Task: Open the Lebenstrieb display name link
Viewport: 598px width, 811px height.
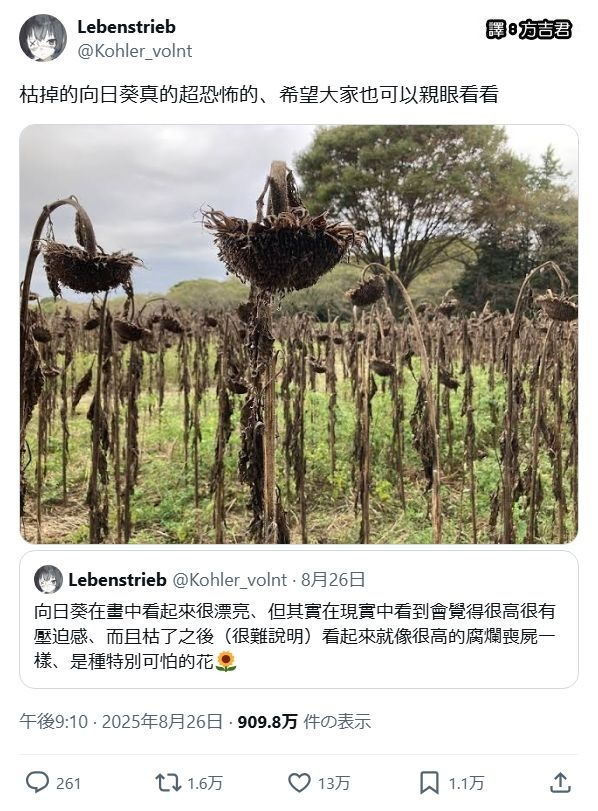Action: (126, 27)
